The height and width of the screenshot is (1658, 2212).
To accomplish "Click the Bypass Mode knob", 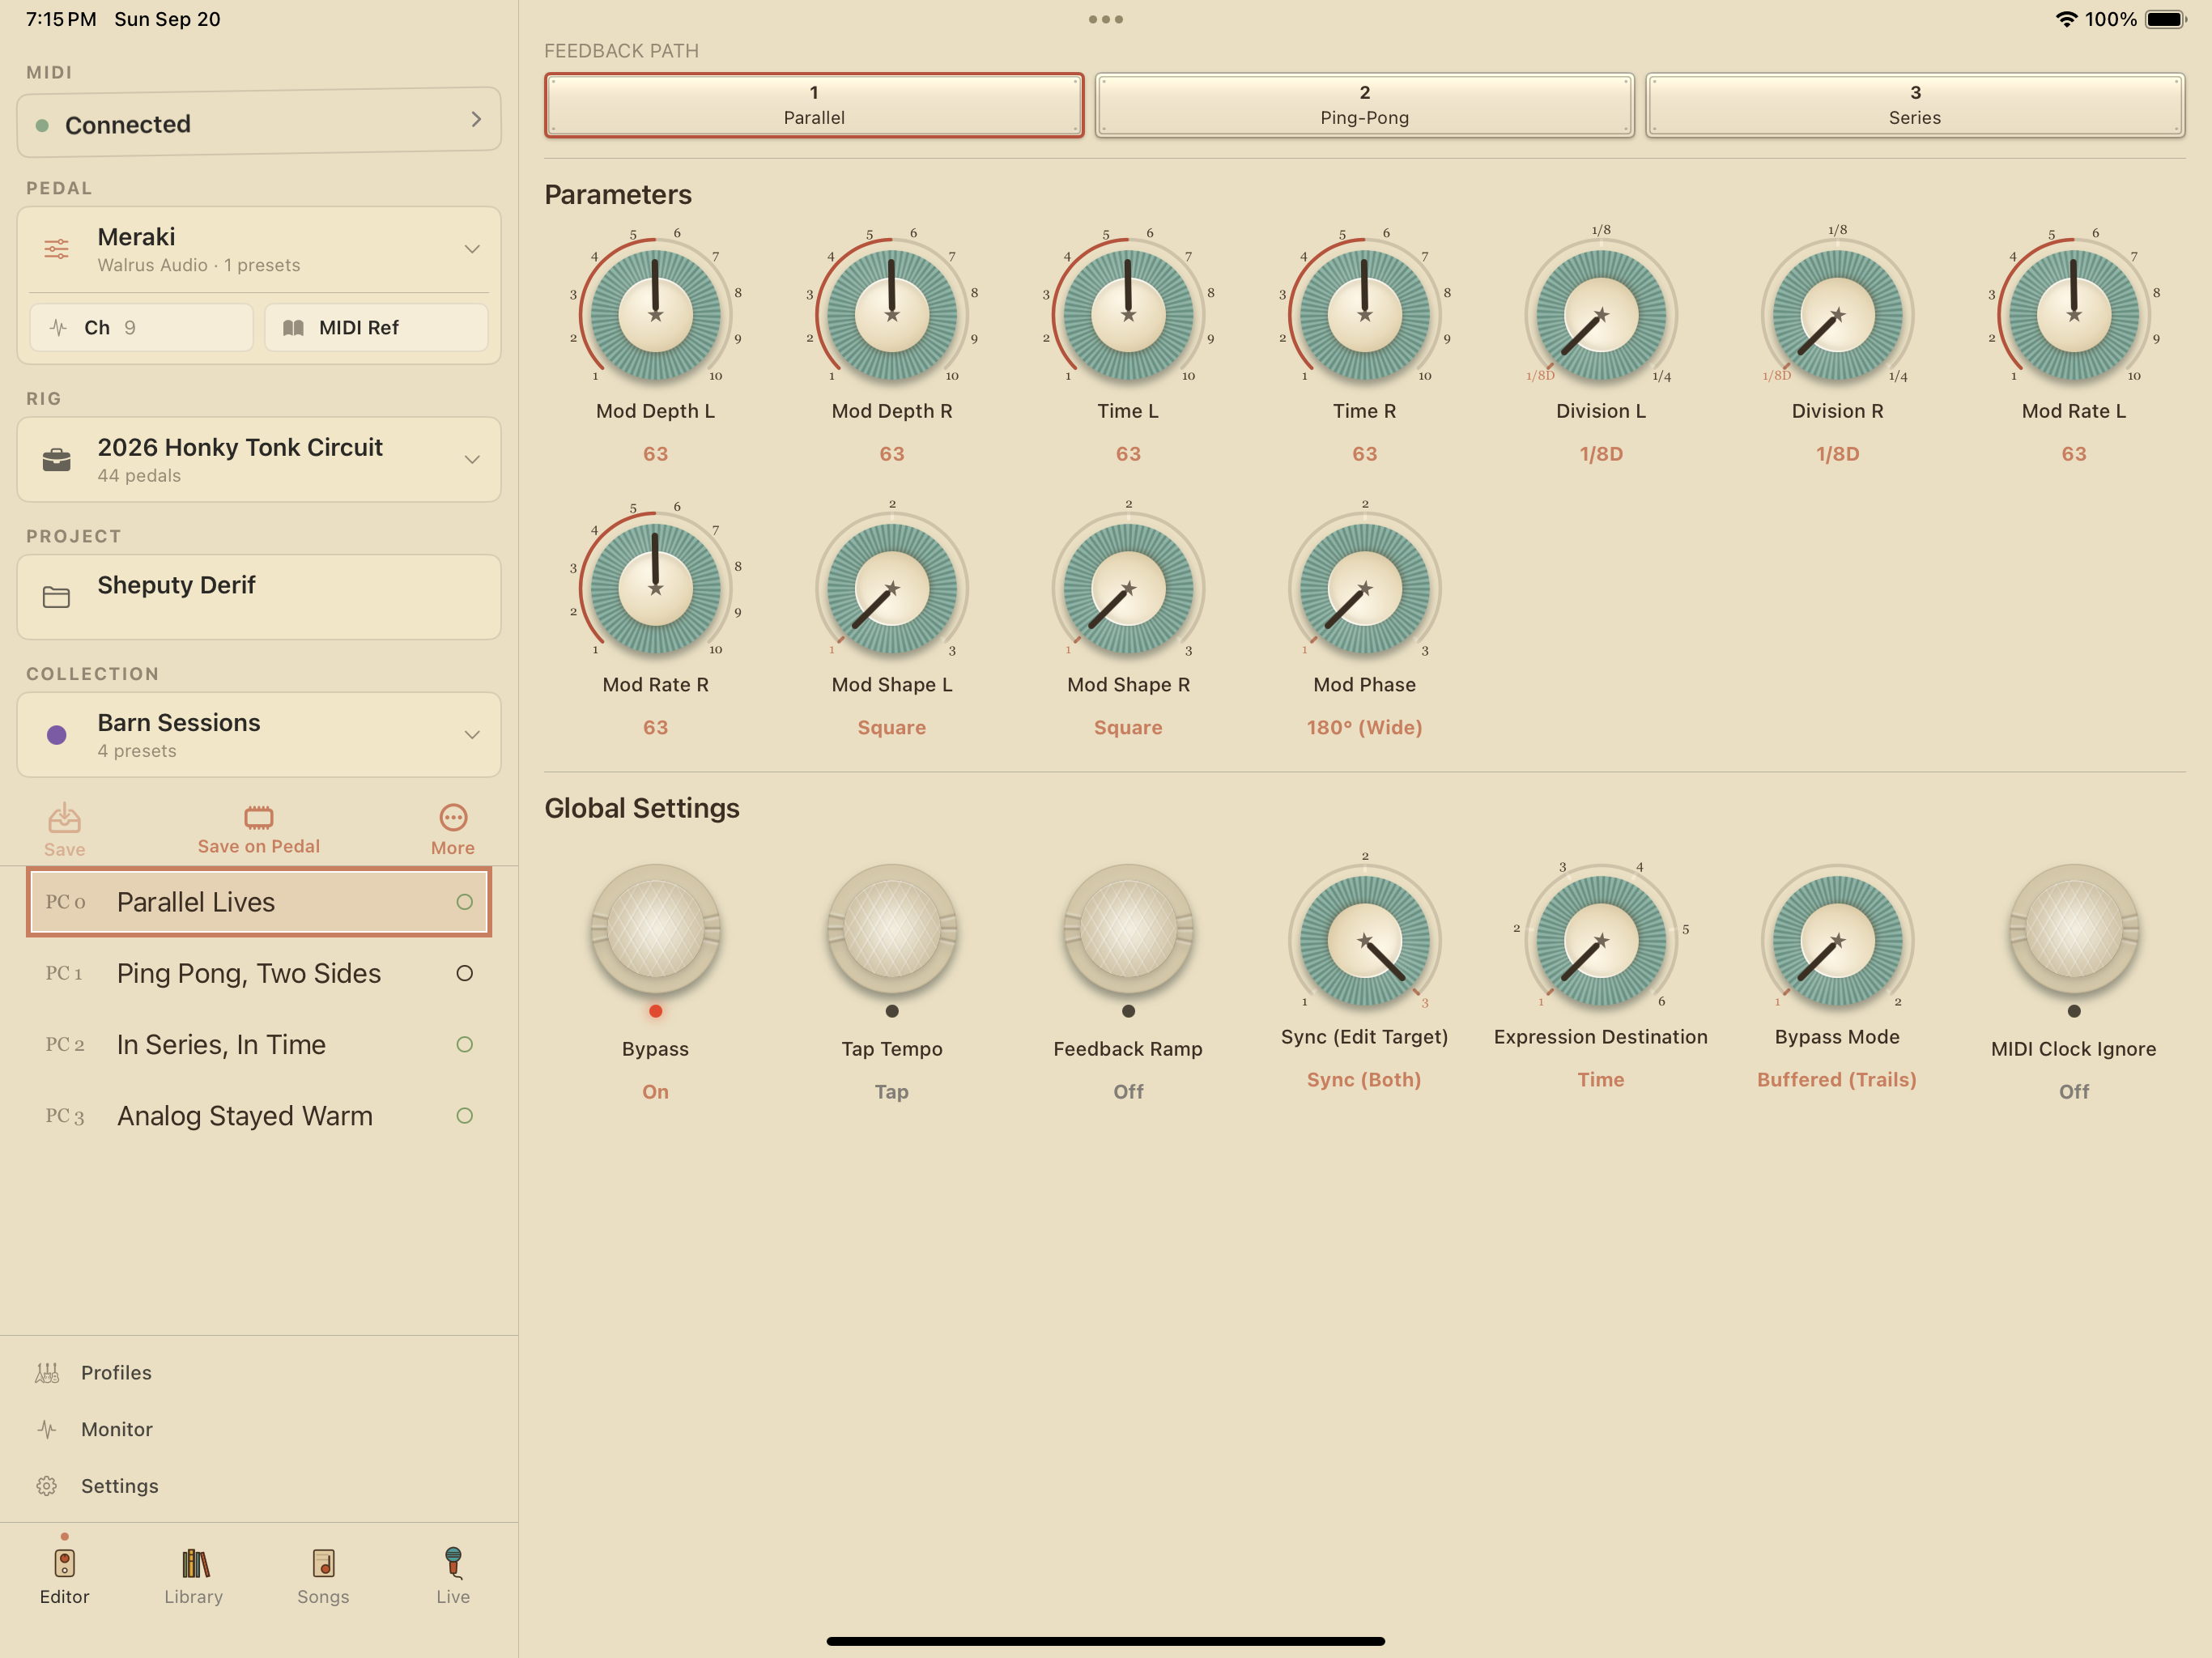I will pyautogui.click(x=1837, y=940).
